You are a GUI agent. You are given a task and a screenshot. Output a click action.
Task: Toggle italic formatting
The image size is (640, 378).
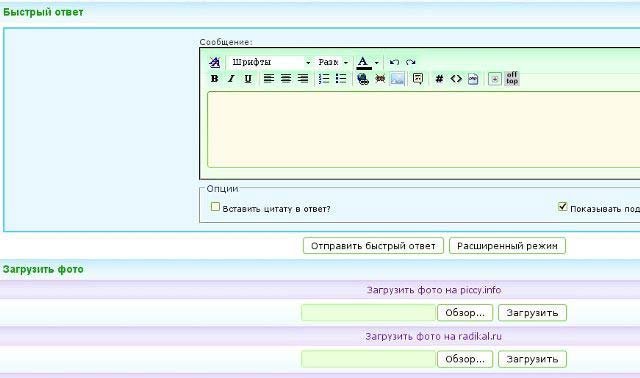point(231,79)
